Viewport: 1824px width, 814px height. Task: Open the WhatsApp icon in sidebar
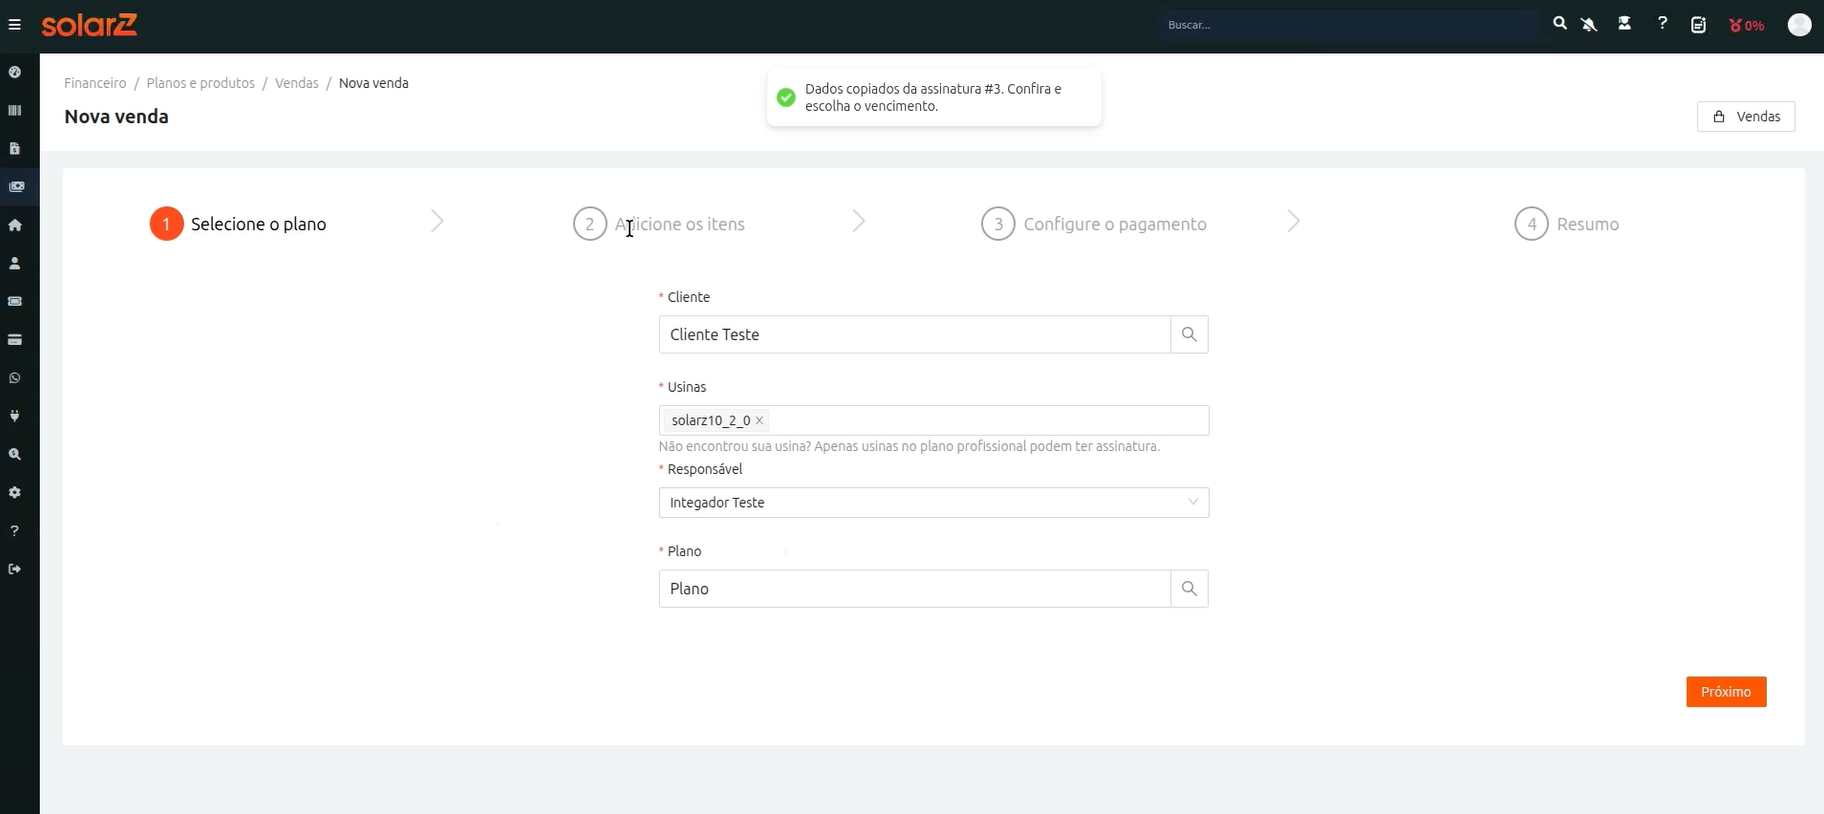click(x=15, y=378)
